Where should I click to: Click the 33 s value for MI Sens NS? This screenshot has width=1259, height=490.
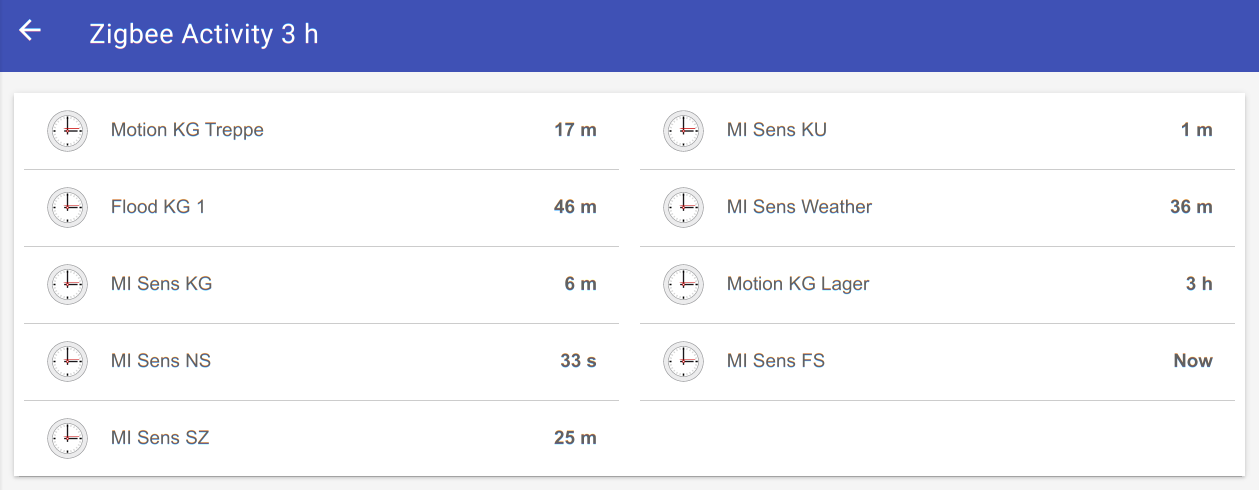click(x=578, y=361)
